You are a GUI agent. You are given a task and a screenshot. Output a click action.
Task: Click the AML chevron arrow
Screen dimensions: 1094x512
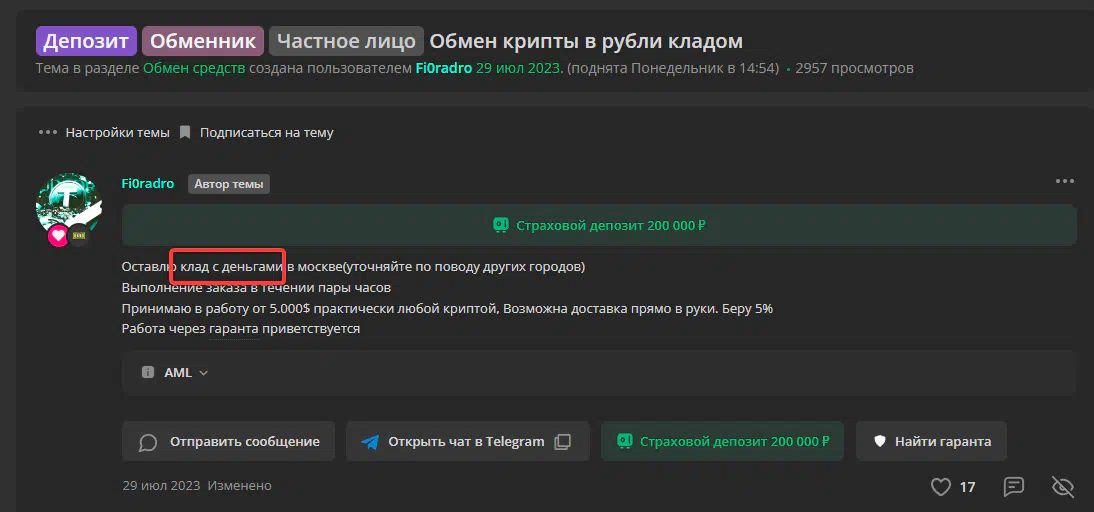pyautogui.click(x=203, y=373)
